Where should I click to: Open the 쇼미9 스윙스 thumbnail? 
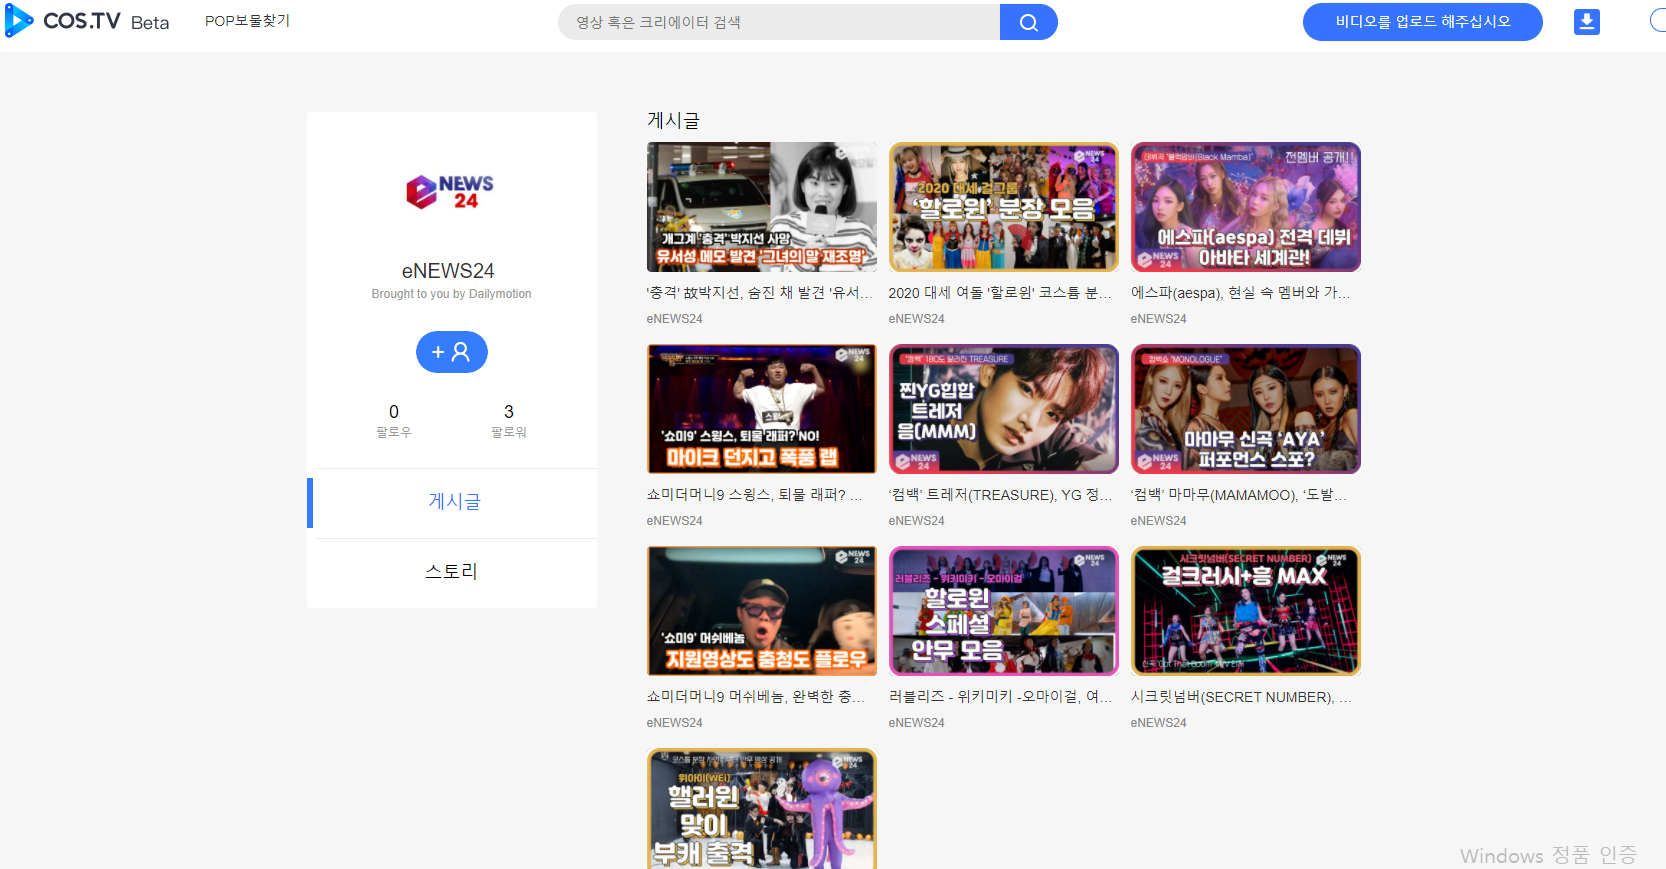pyautogui.click(x=762, y=409)
